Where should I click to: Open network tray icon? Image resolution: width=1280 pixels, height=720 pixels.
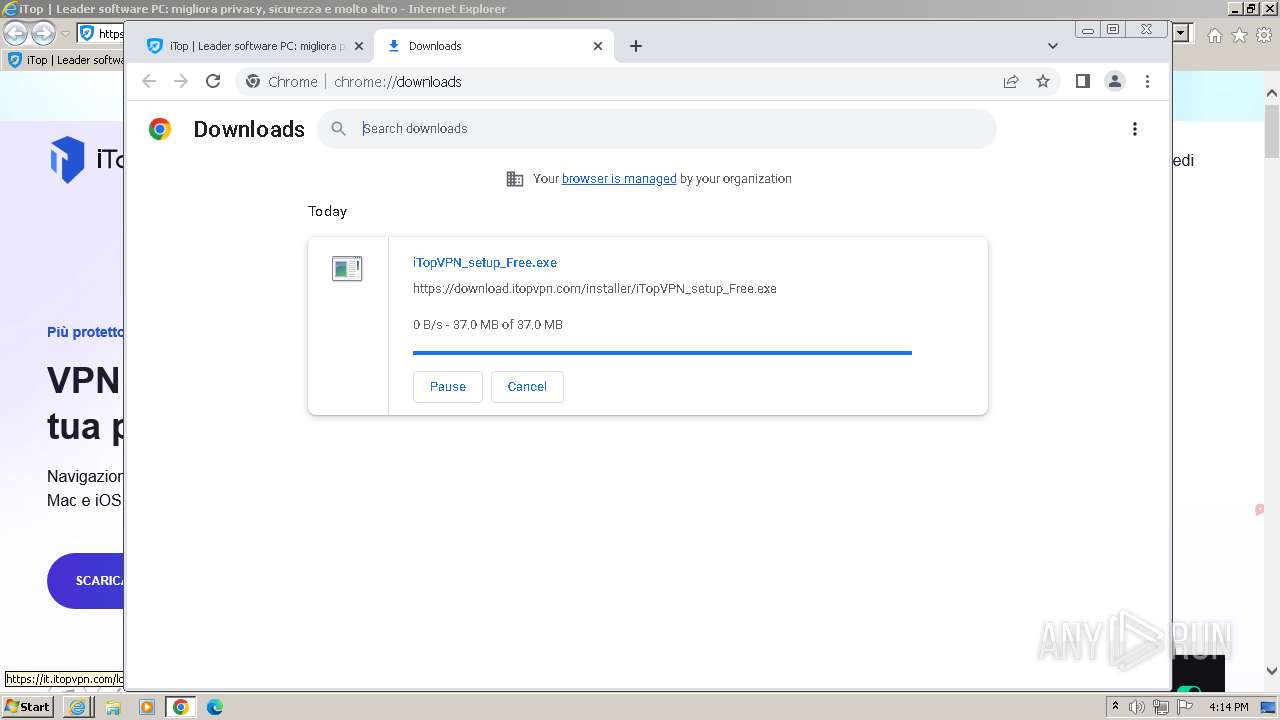coord(1160,707)
